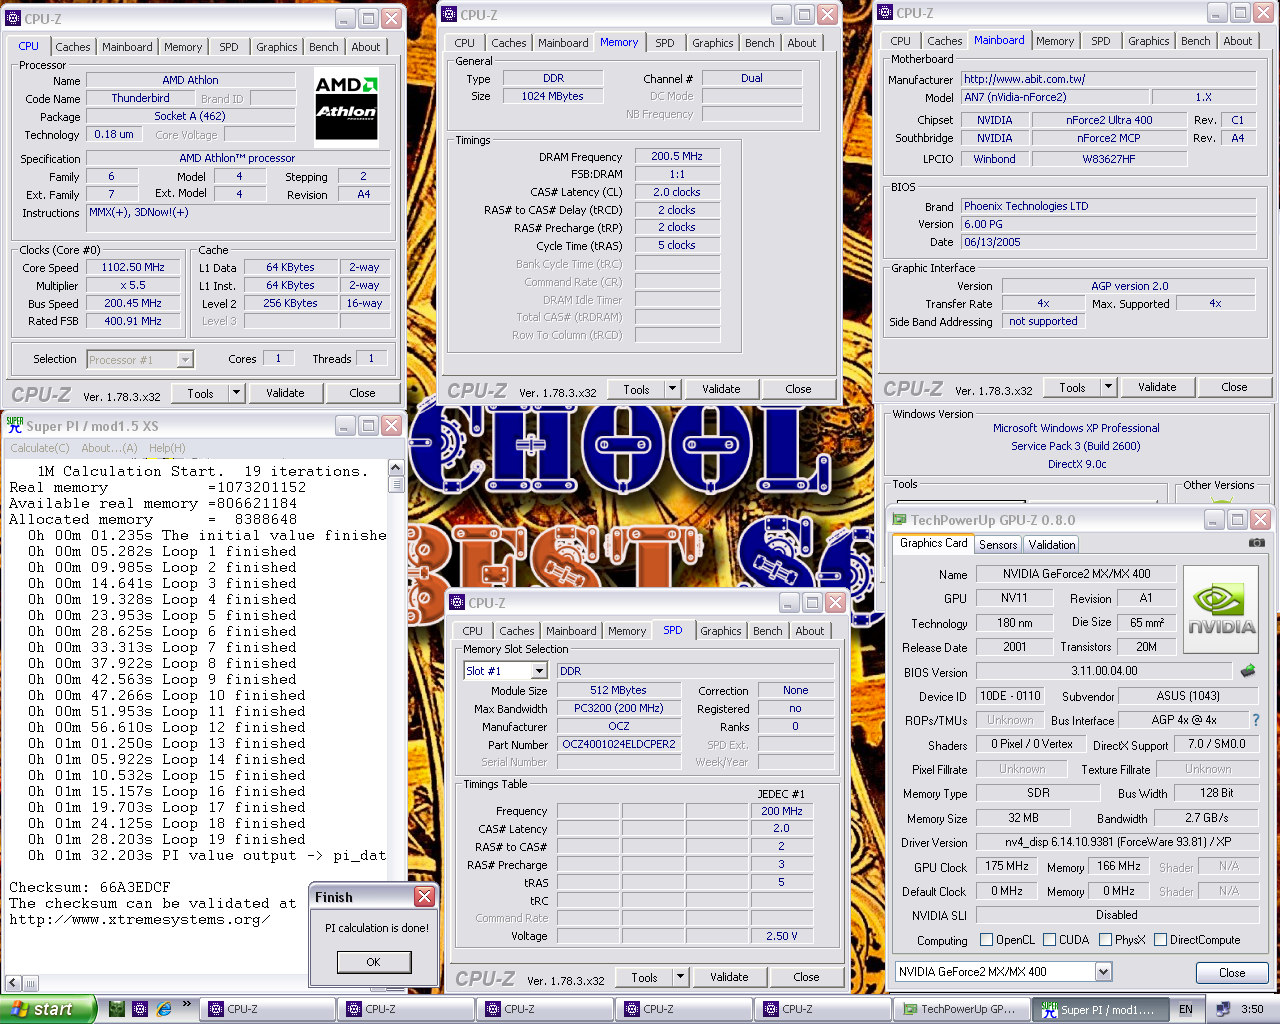Open Help(H) menu in Super PI

[167, 448]
